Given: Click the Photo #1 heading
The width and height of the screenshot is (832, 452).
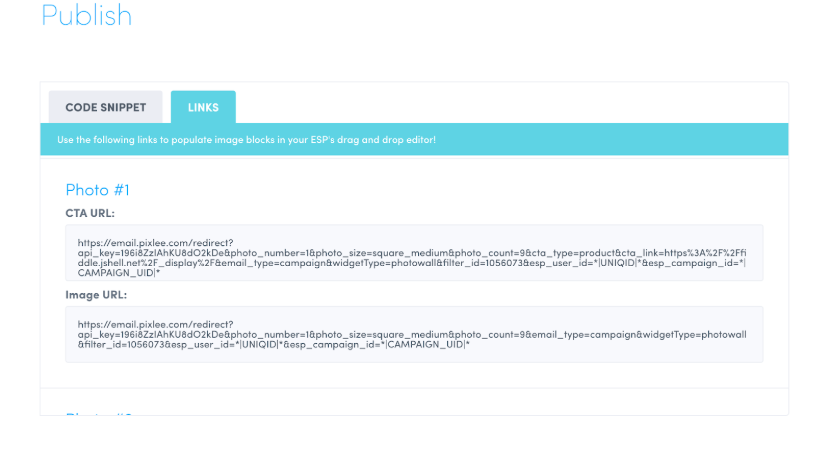Looking at the screenshot, I should pyautogui.click(x=97, y=189).
